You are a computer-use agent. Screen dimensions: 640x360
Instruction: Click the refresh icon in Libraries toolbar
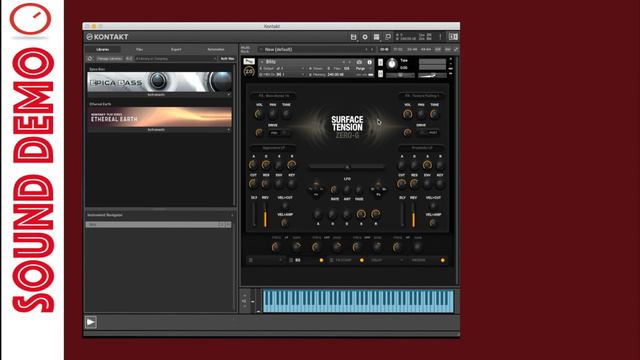point(90,59)
